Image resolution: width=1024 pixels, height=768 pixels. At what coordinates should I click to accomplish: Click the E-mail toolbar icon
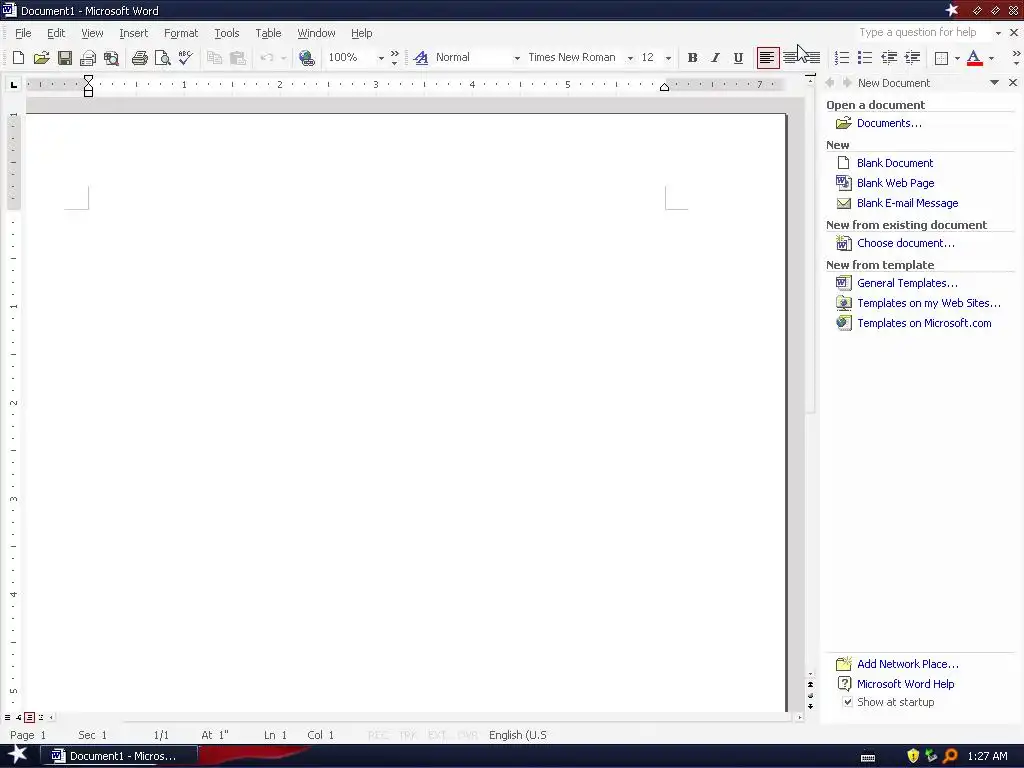tap(88, 57)
